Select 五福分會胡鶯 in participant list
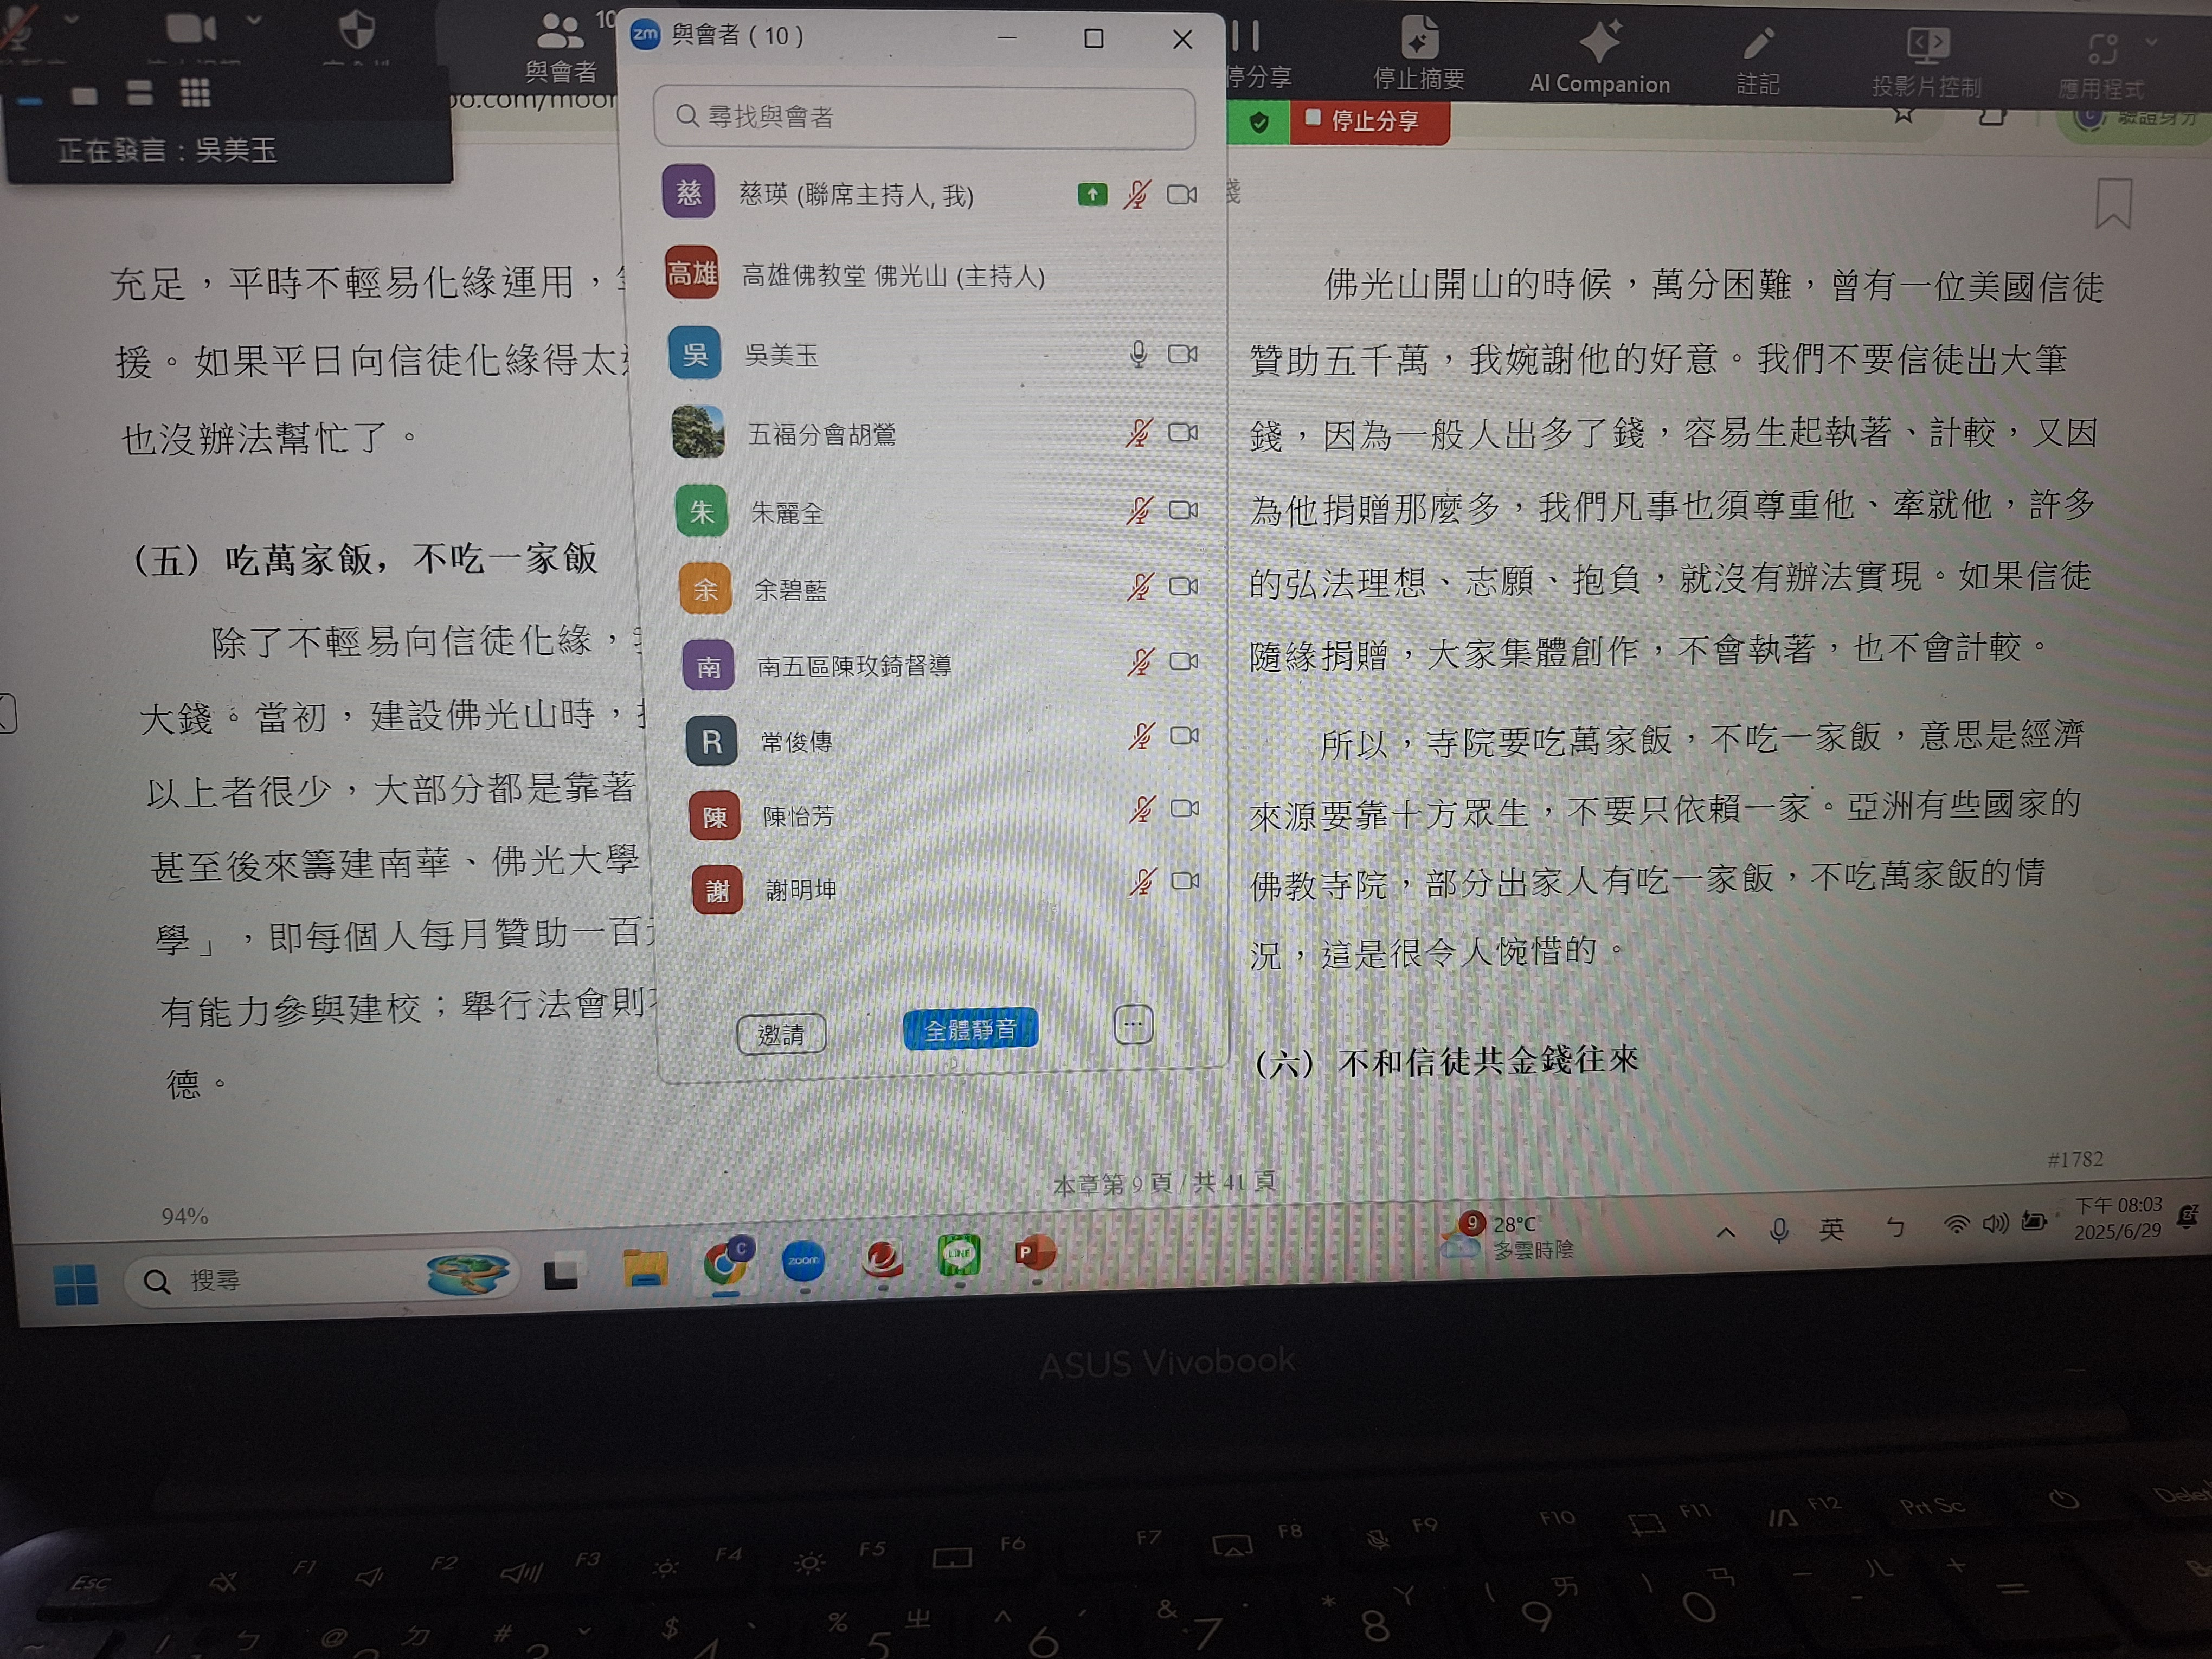This screenshot has width=2212, height=1659. [822, 434]
